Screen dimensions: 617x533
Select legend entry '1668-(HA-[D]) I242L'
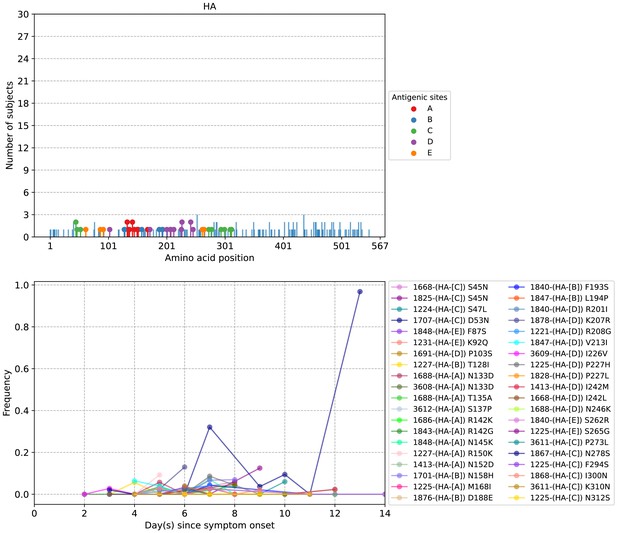pos(558,398)
